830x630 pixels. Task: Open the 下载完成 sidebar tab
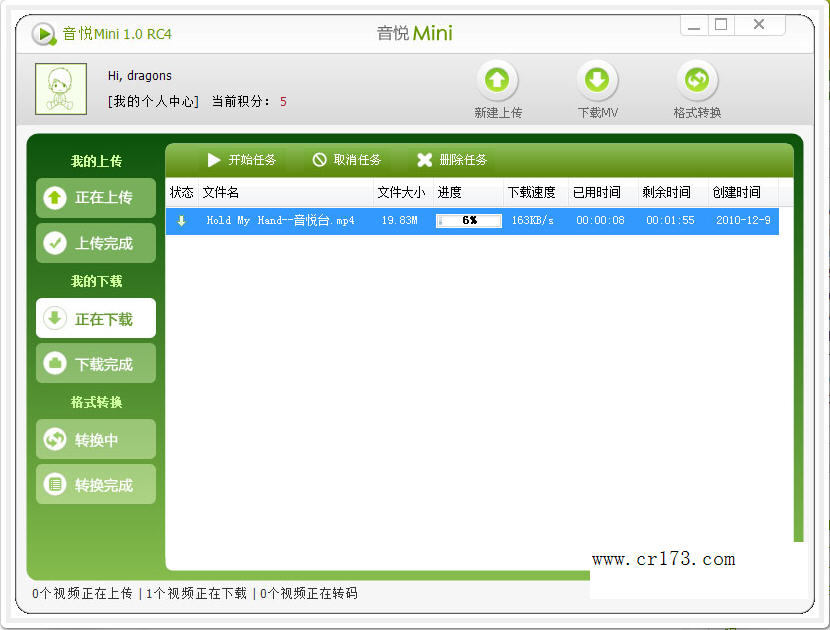[96, 364]
